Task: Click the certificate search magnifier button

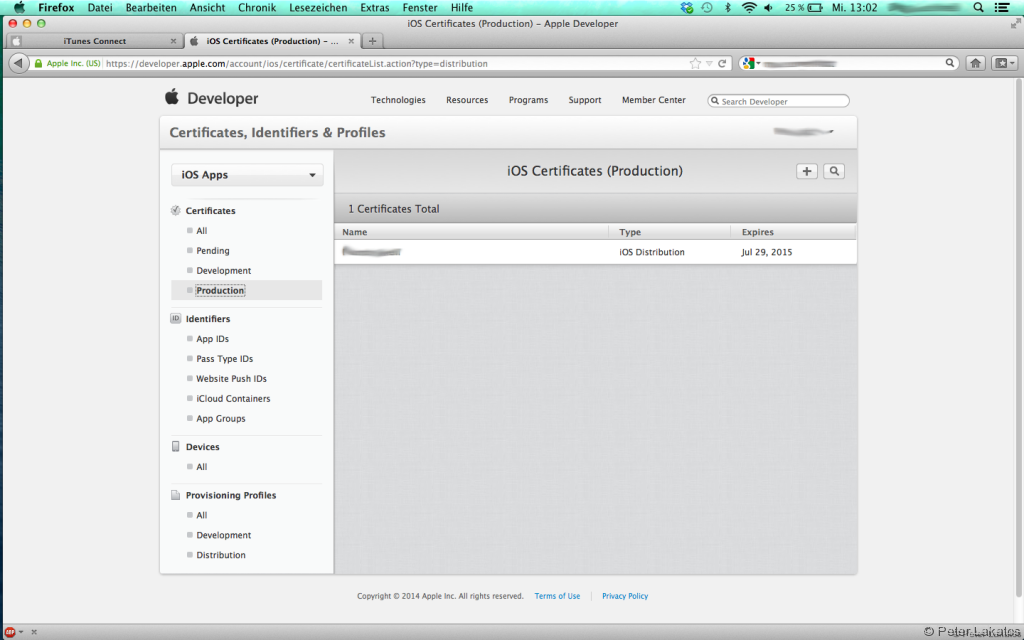Action: coord(834,171)
